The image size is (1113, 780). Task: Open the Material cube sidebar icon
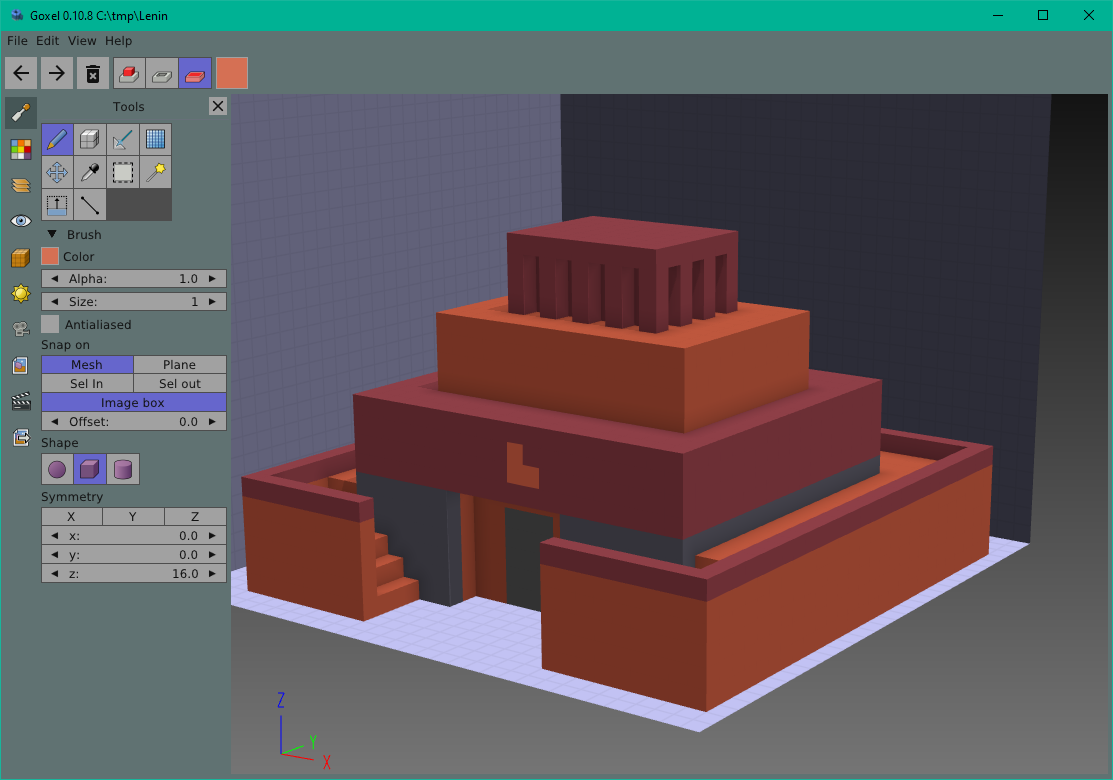(x=21, y=258)
